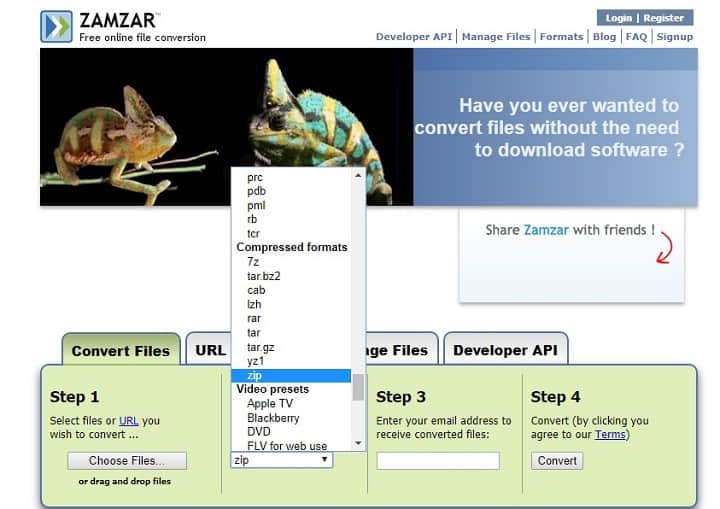Click the Choose Files button

click(127, 461)
